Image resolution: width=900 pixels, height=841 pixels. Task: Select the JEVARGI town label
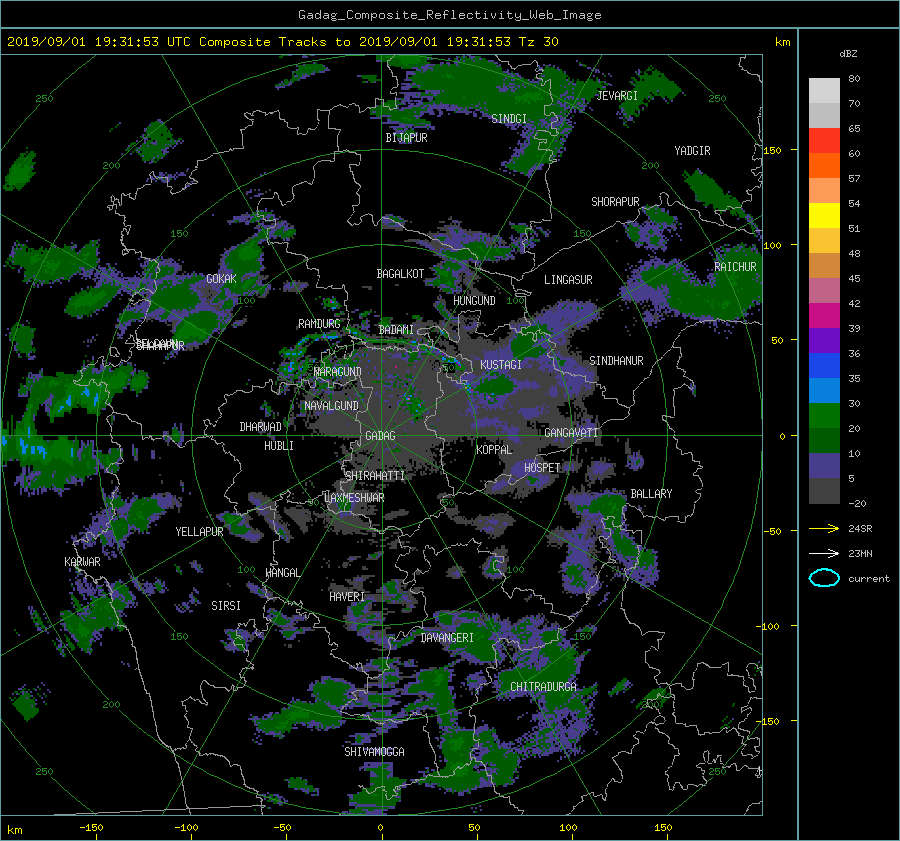(x=617, y=96)
